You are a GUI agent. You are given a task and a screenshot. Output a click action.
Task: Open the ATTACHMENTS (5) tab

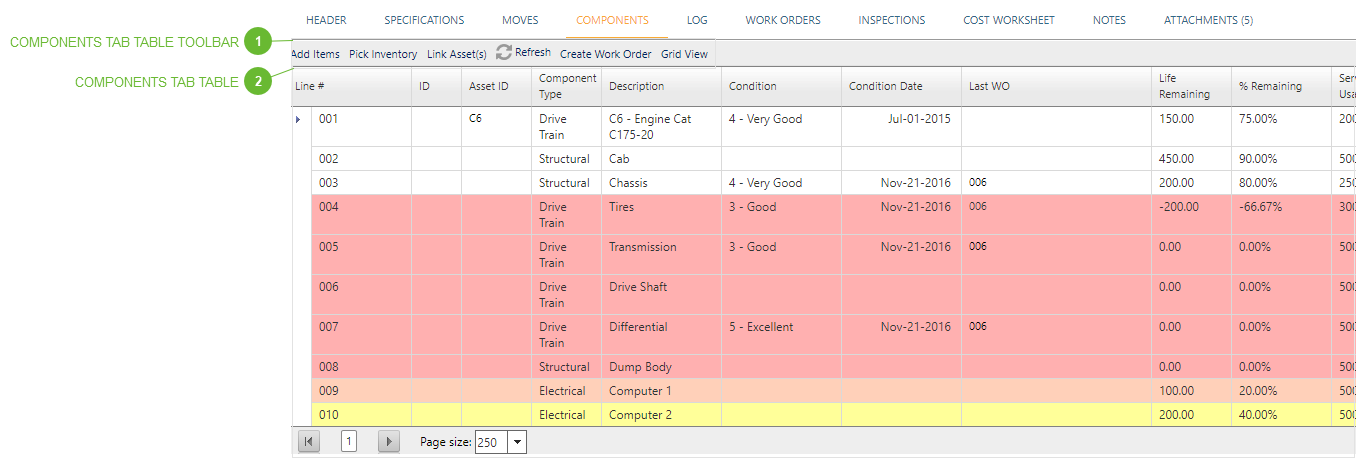pyautogui.click(x=1208, y=20)
